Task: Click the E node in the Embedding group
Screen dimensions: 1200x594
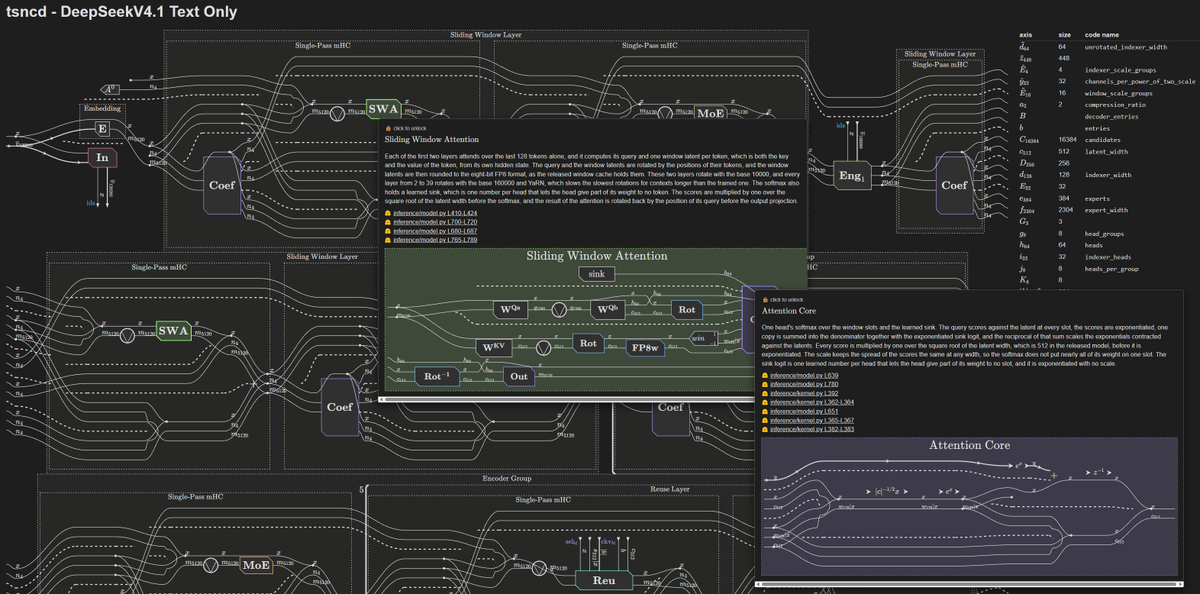Action: (102, 128)
